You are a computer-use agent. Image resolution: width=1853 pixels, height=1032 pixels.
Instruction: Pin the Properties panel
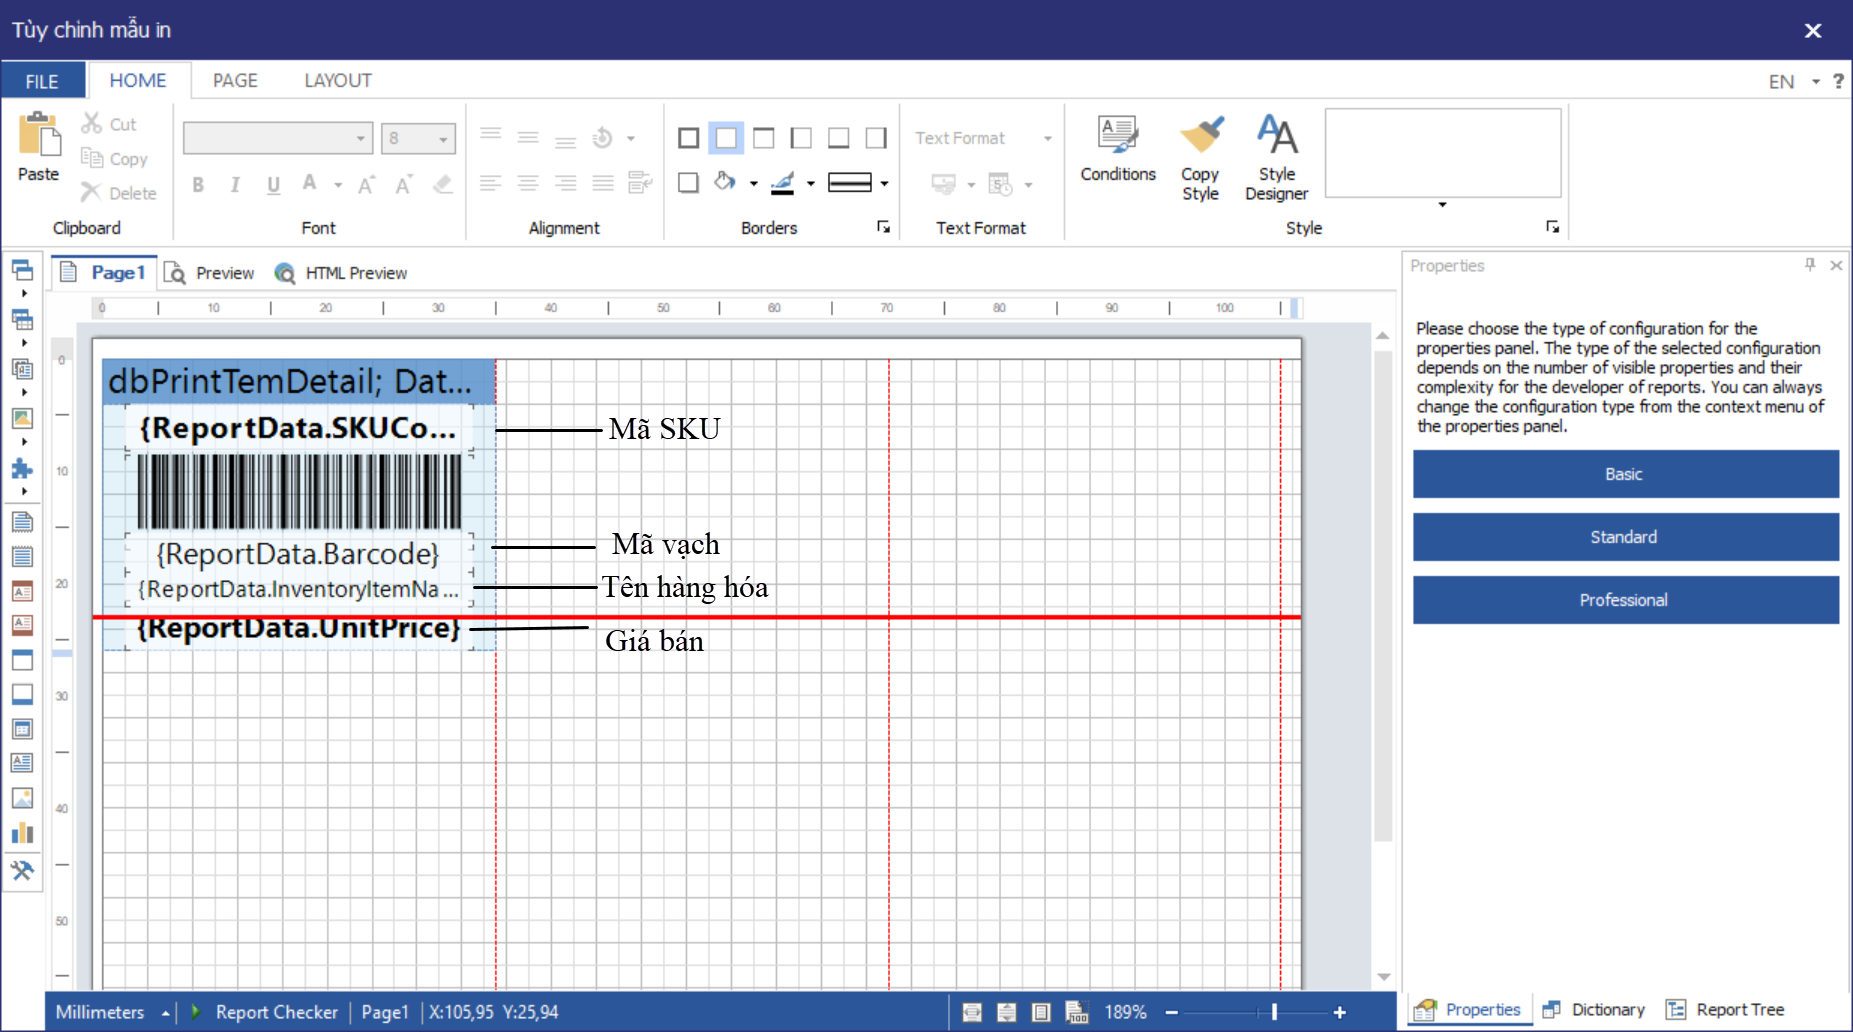pyautogui.click(x=1809, y=265)
